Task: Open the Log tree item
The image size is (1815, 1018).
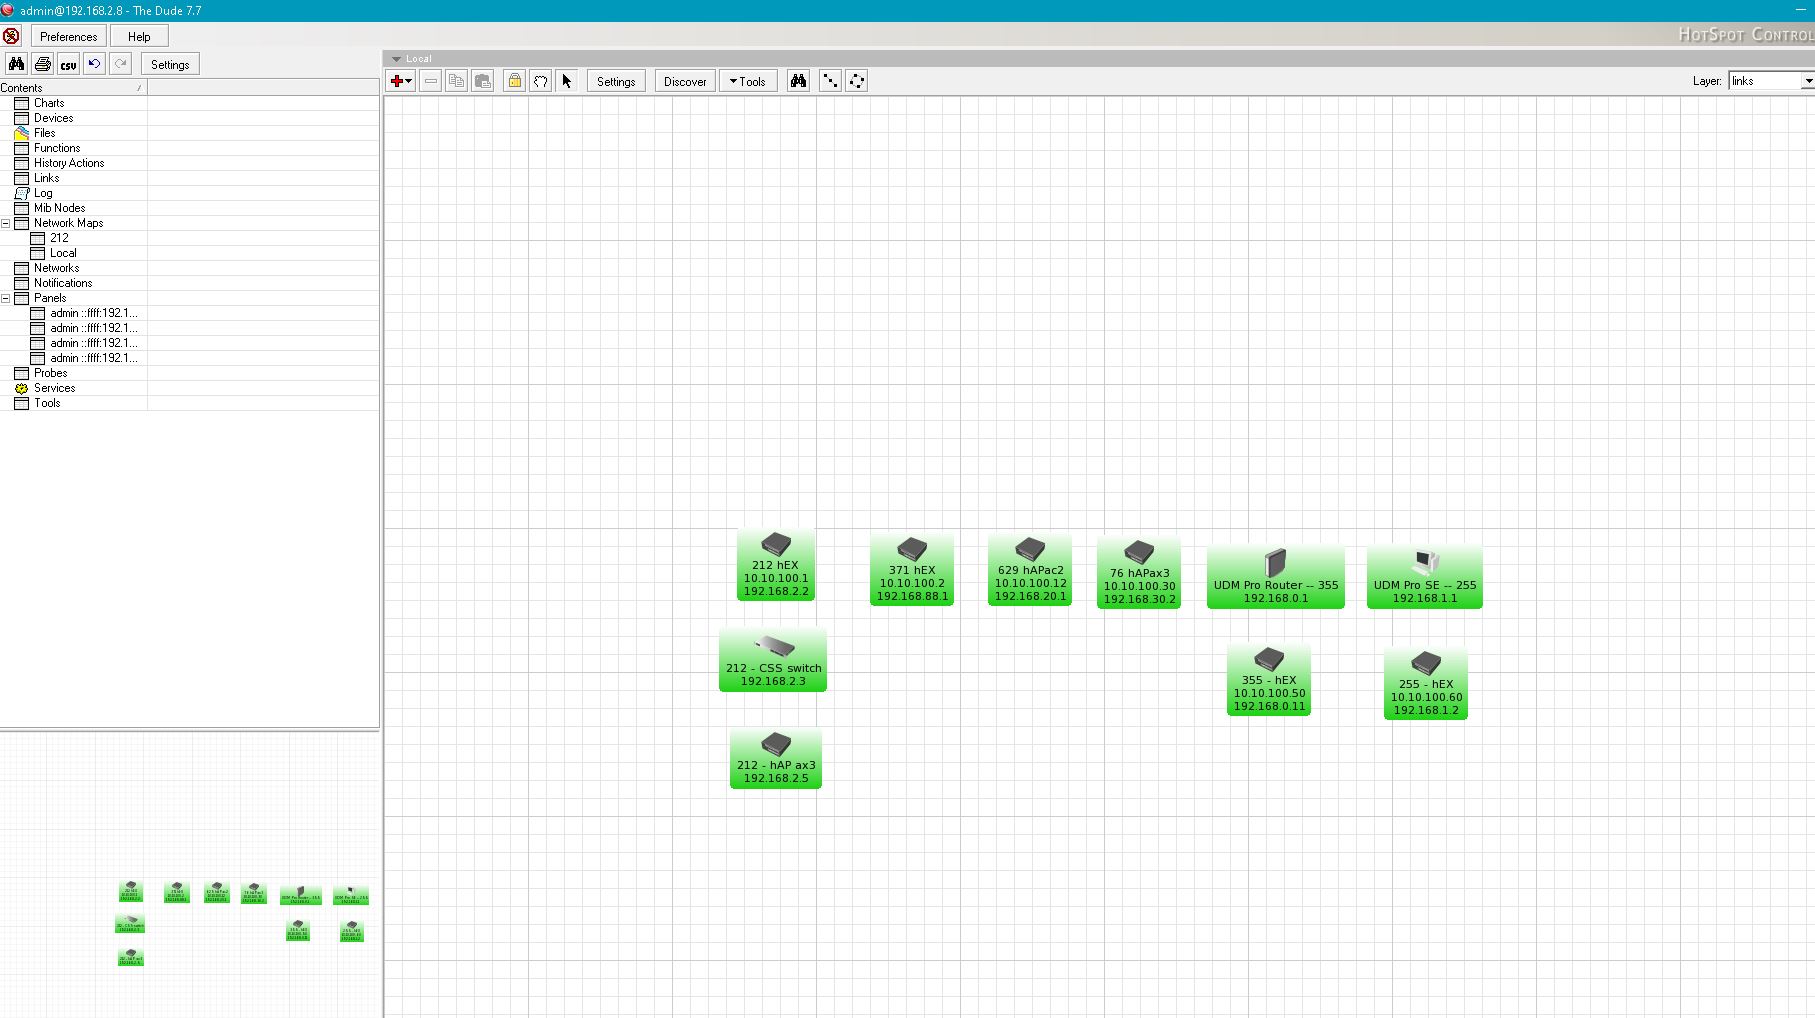Action: (43, 193)
